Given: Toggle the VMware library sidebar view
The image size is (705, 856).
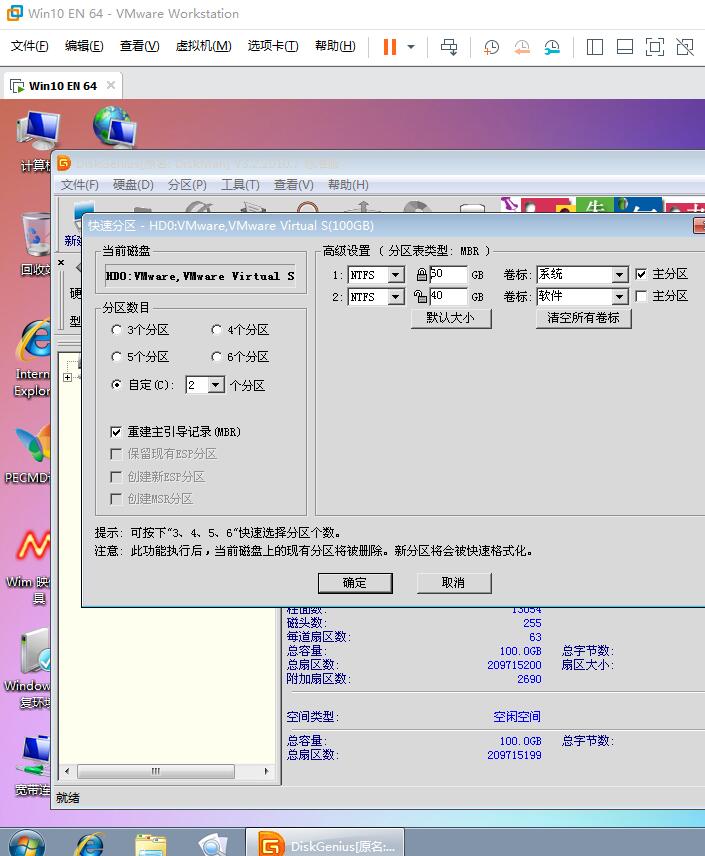Looking at the screenshot, I should tap(595, 47).
